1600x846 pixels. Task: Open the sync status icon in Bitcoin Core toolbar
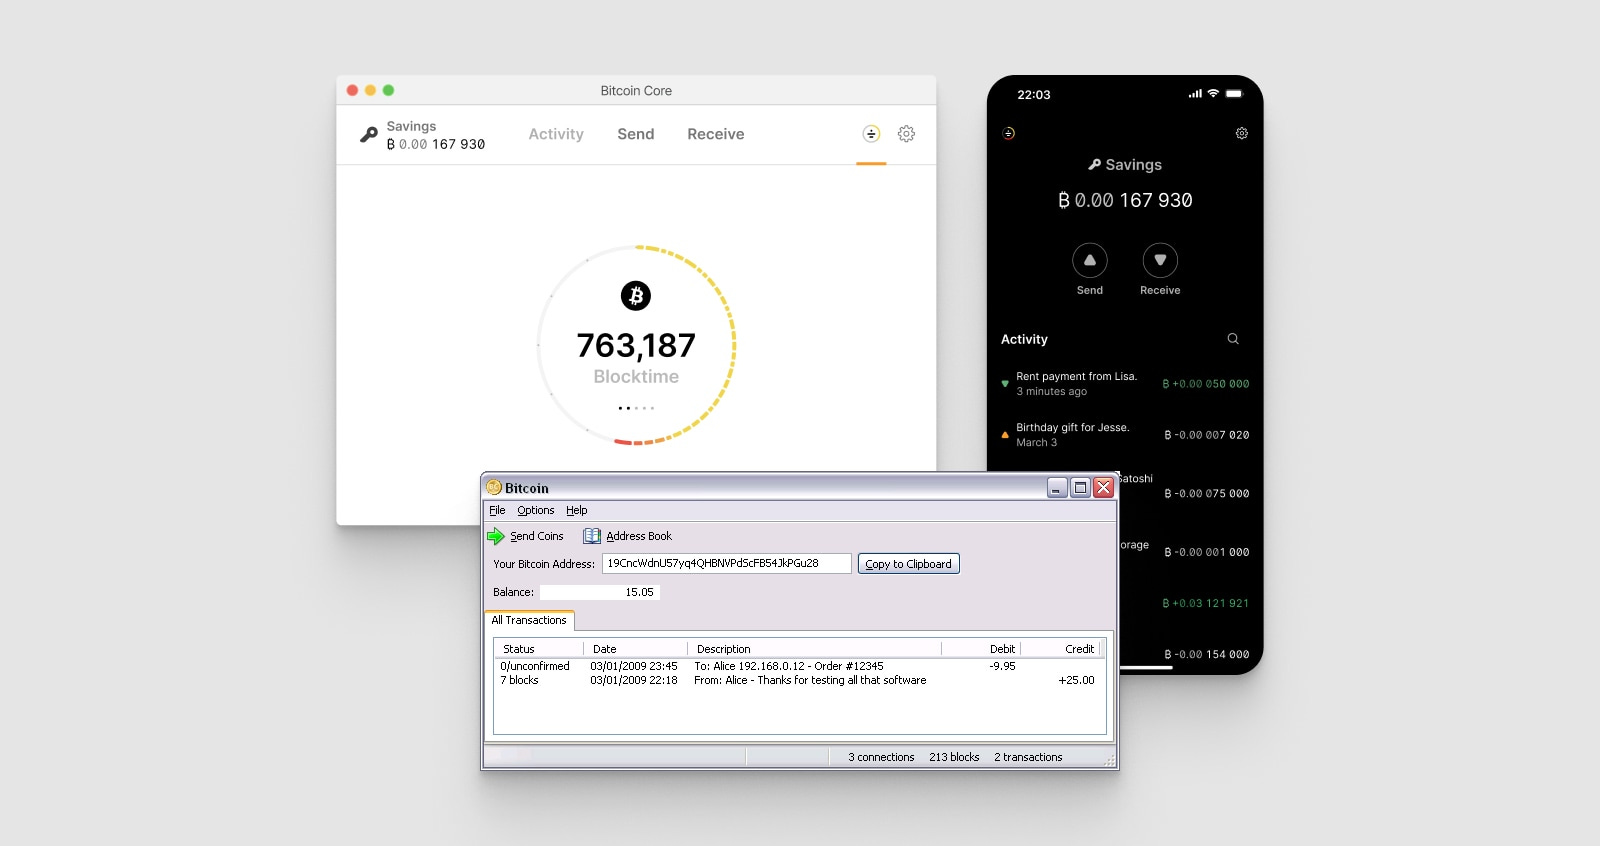(871, 134)
